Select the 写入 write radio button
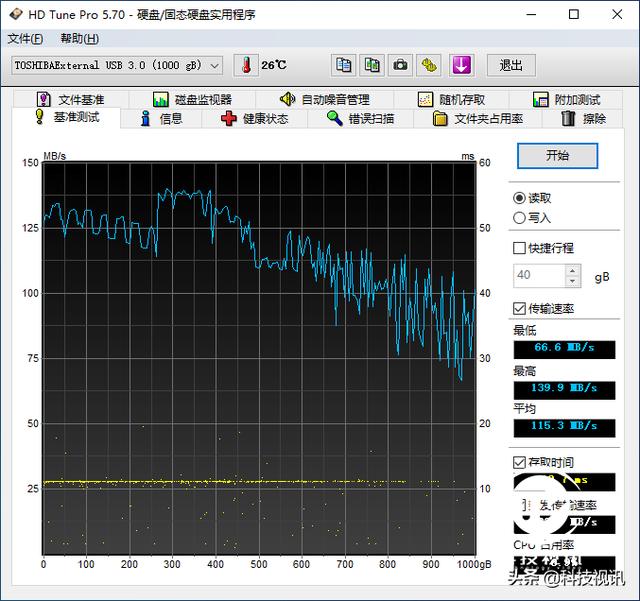 click(x=532, y=218)
